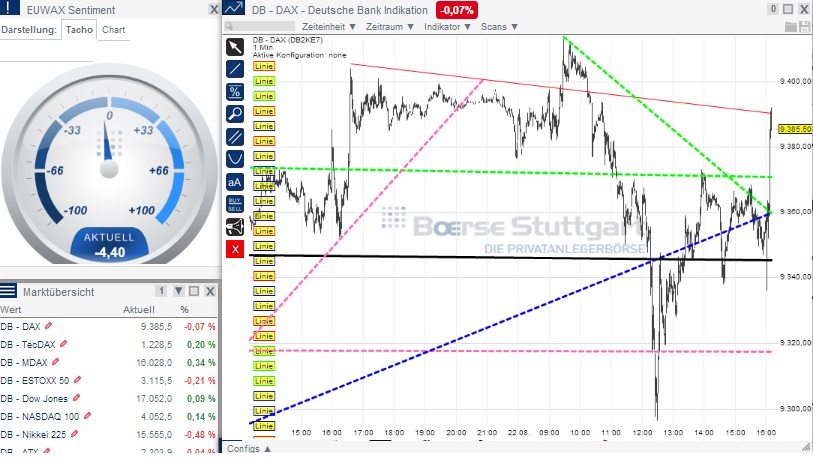Open the Zeitraum dropdown
Screen dimensions: 813x461
coord(389,26)
